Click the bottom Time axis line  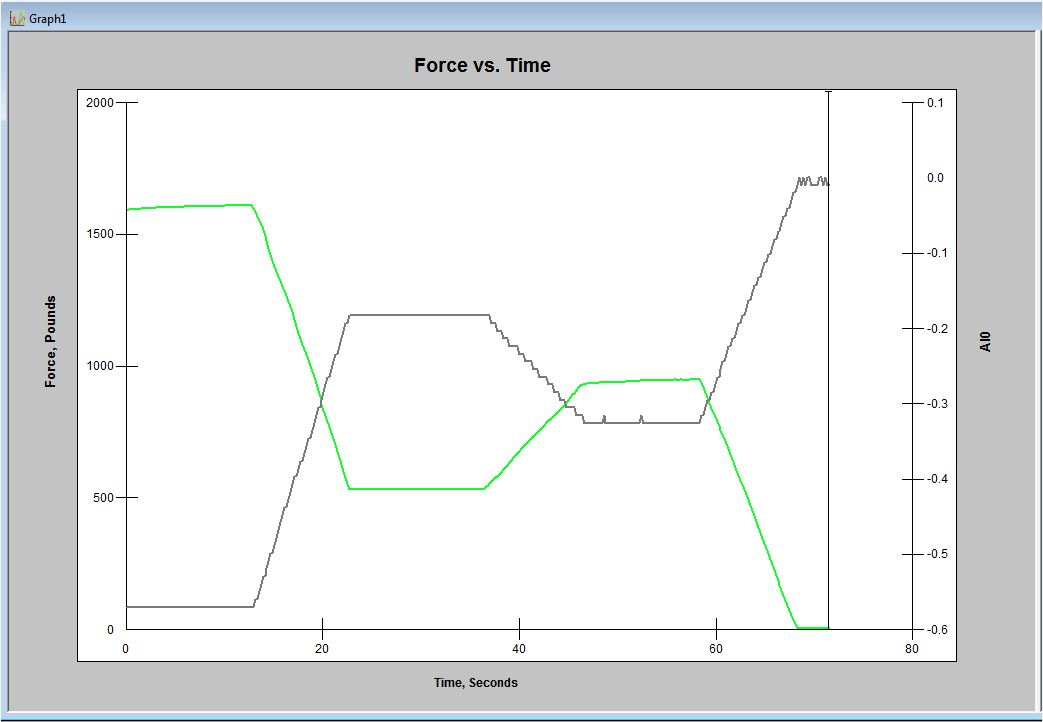[500, 630]
